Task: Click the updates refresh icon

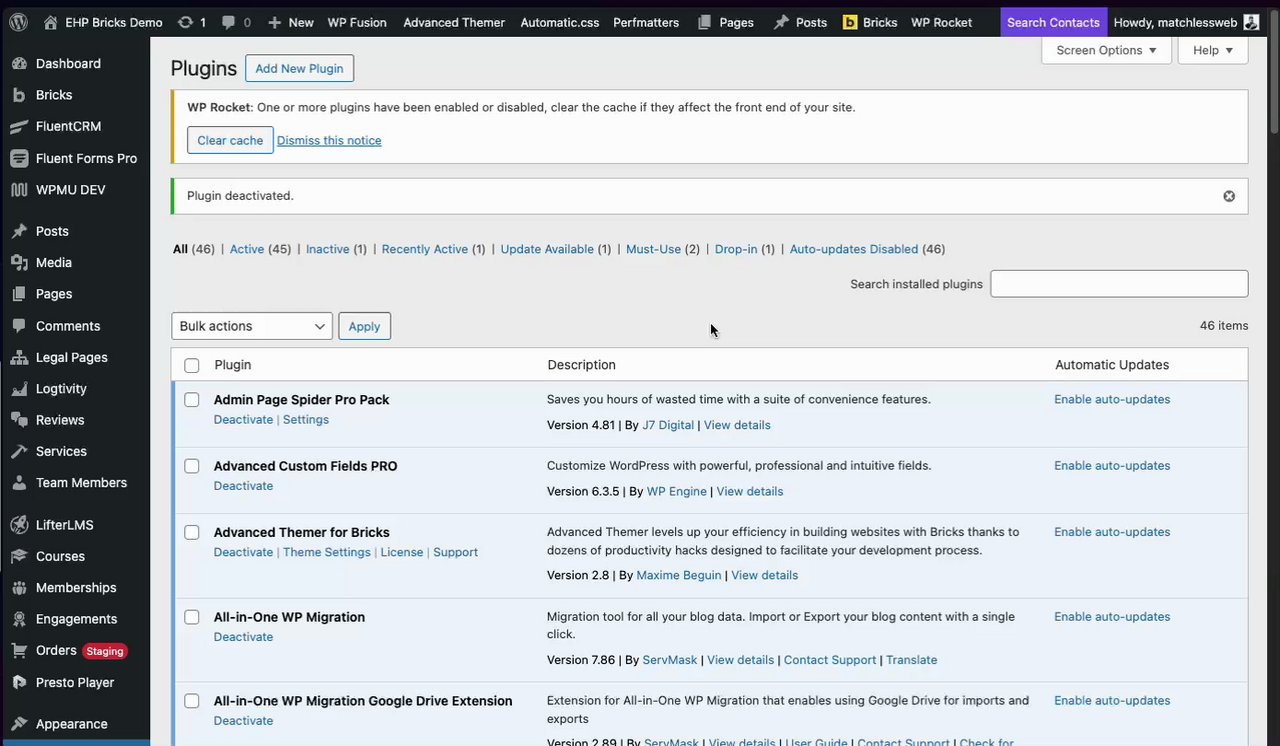Action: tap(185, 22)
